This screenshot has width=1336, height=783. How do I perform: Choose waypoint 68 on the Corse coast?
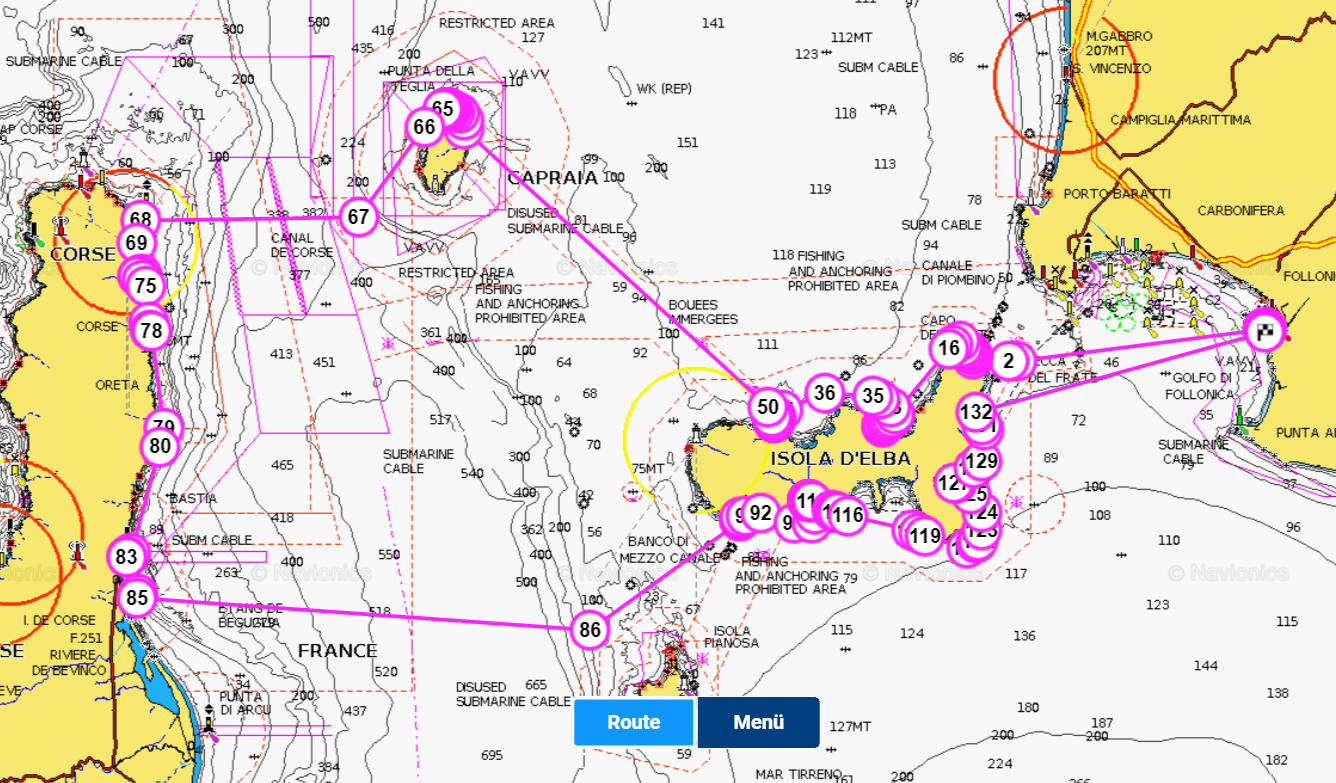[140, 219]
